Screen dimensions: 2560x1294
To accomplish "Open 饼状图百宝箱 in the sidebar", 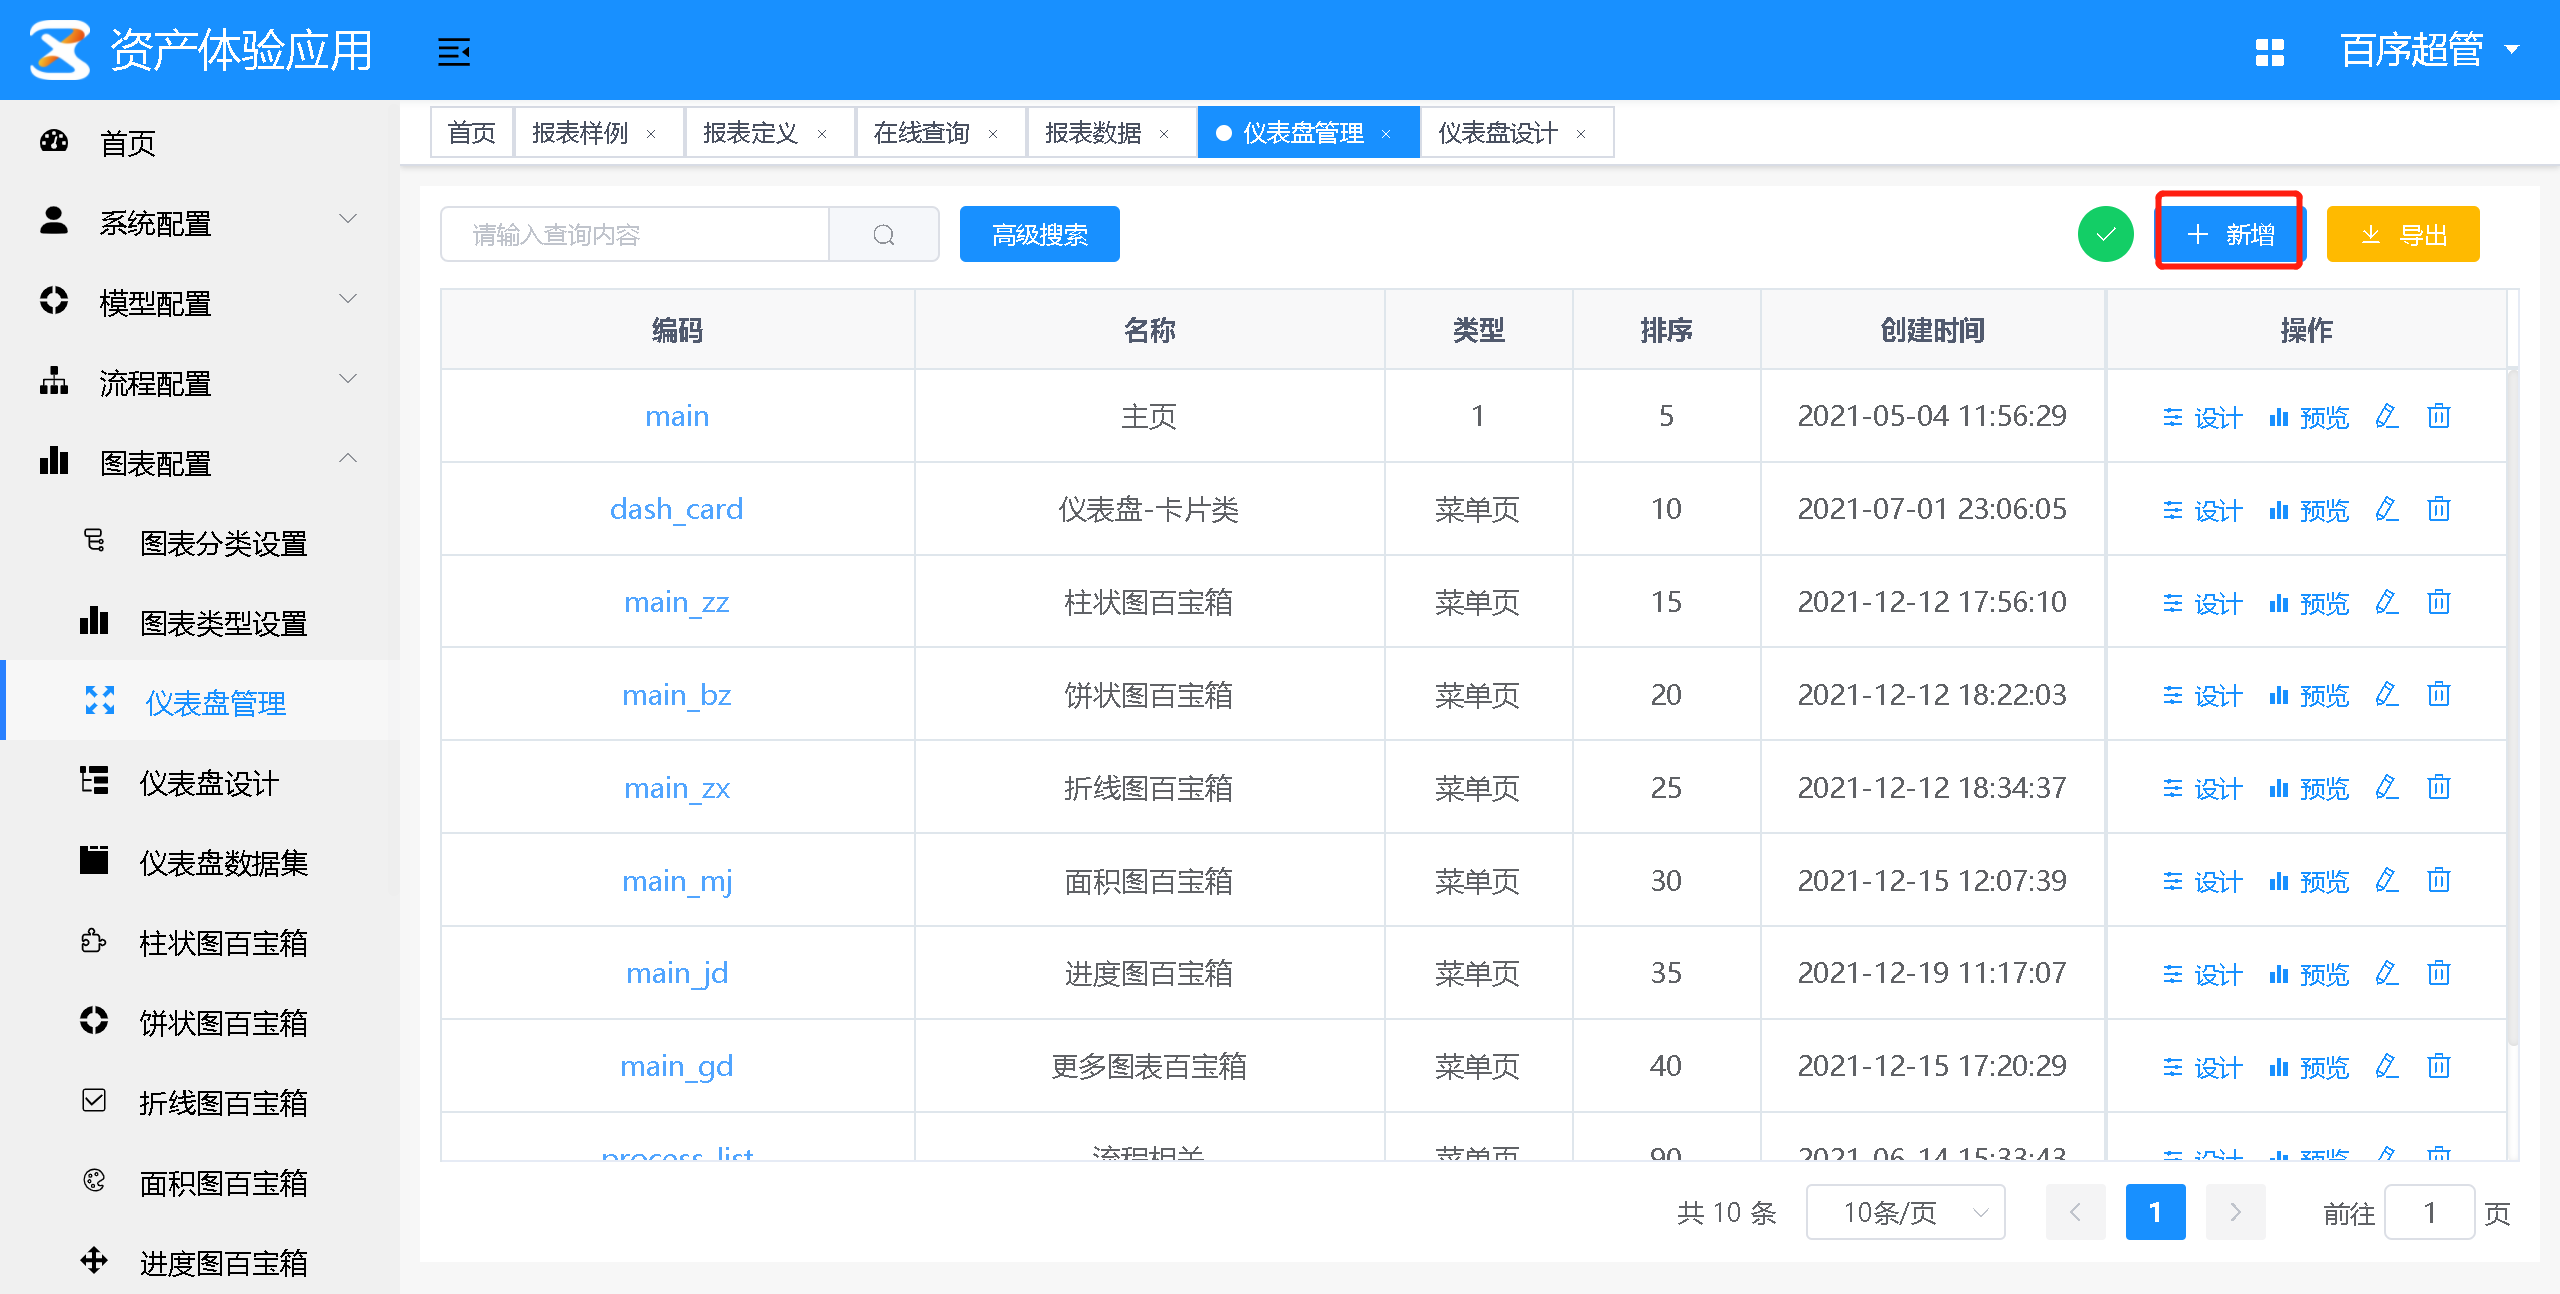I will [200, 1023].
